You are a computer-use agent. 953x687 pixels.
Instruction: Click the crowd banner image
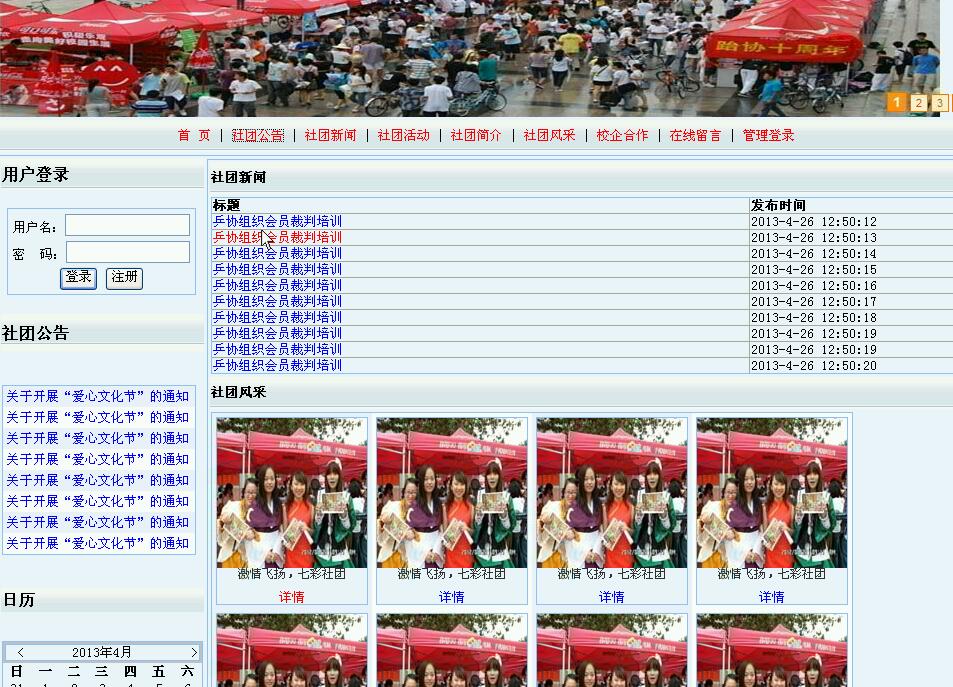(x=470, y=58)
